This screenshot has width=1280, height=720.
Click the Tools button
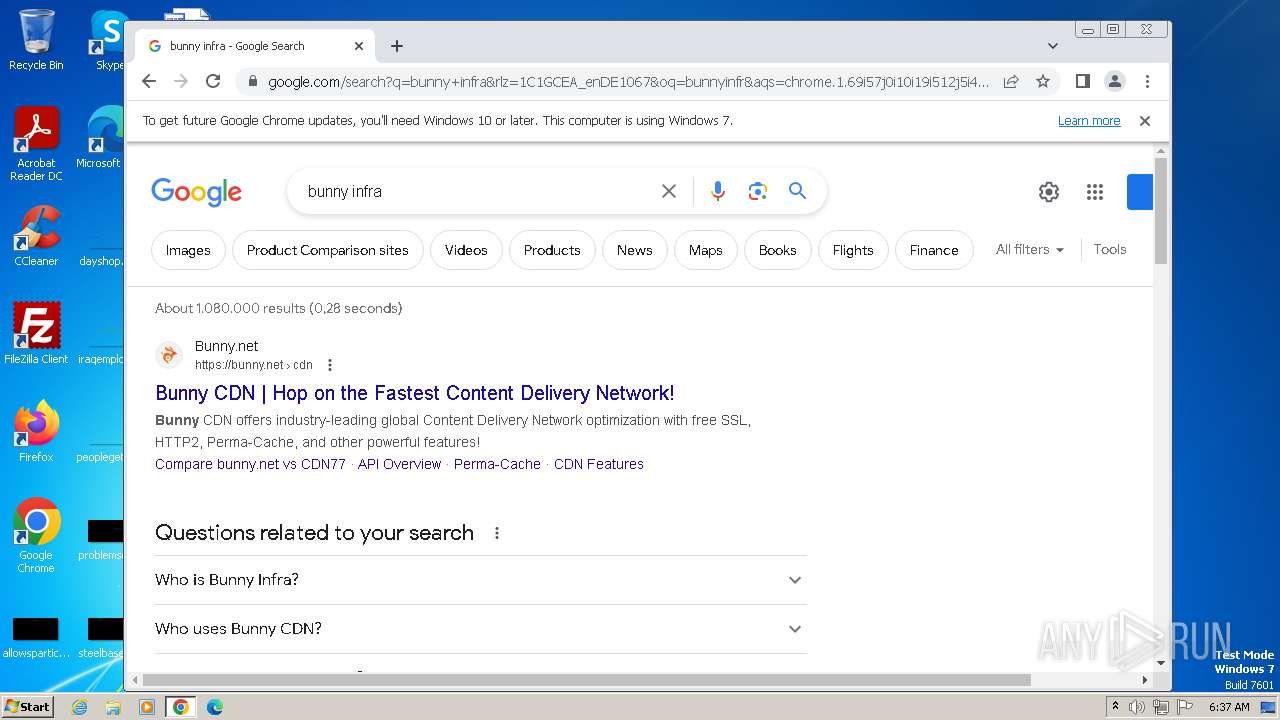point(1110,250)
